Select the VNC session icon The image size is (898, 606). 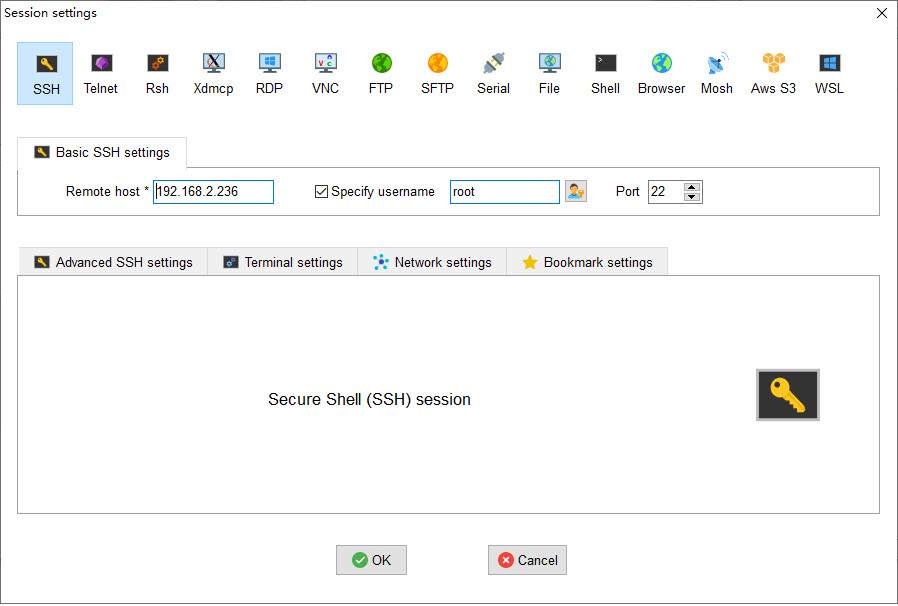pyautogui.click(x=325, y=73)
